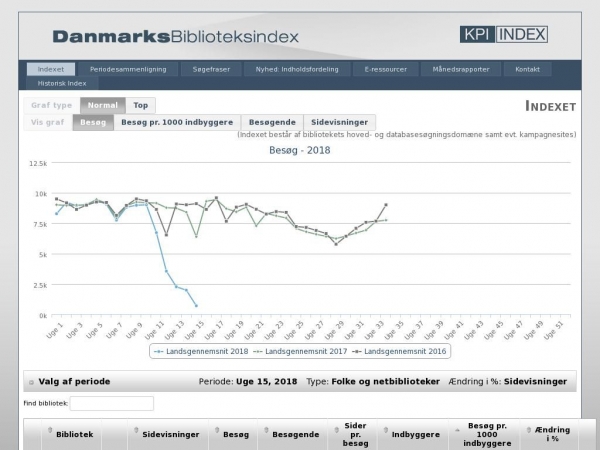
Task: Sort table by Bibliotek column
Action: (x=72, y=434)
